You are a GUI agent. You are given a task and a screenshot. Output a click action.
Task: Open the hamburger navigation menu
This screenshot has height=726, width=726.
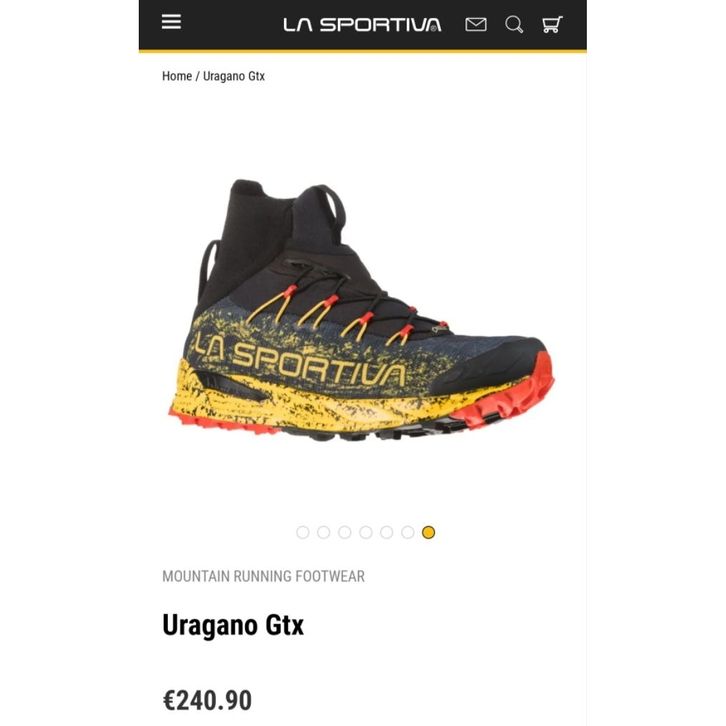[171, 22]
